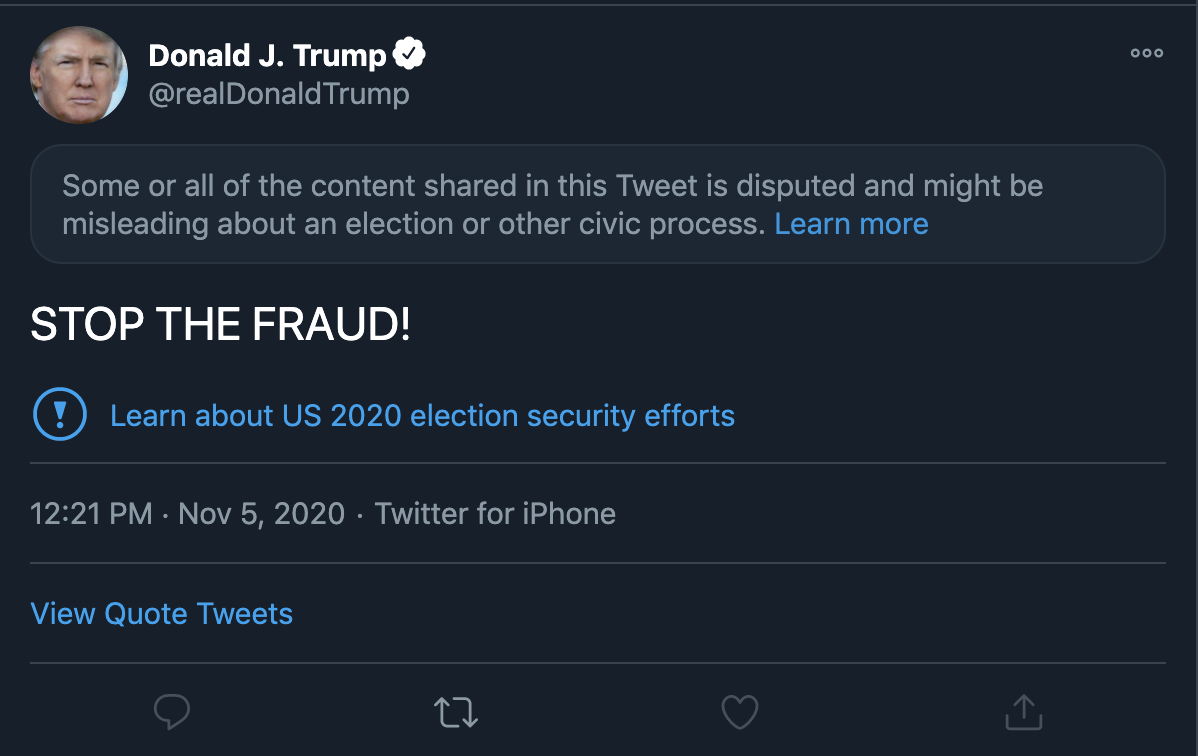
Task: Open Learn about US 2020 election security efforts
Action: coord(423,416)
